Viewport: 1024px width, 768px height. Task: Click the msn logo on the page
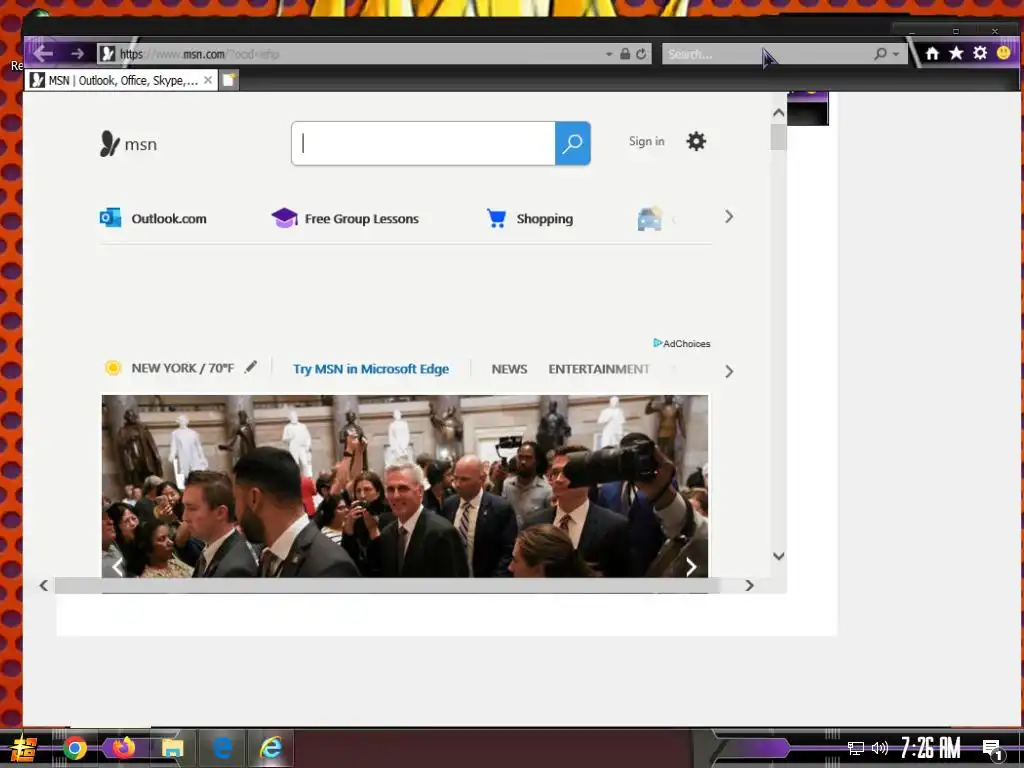[128, 144]
